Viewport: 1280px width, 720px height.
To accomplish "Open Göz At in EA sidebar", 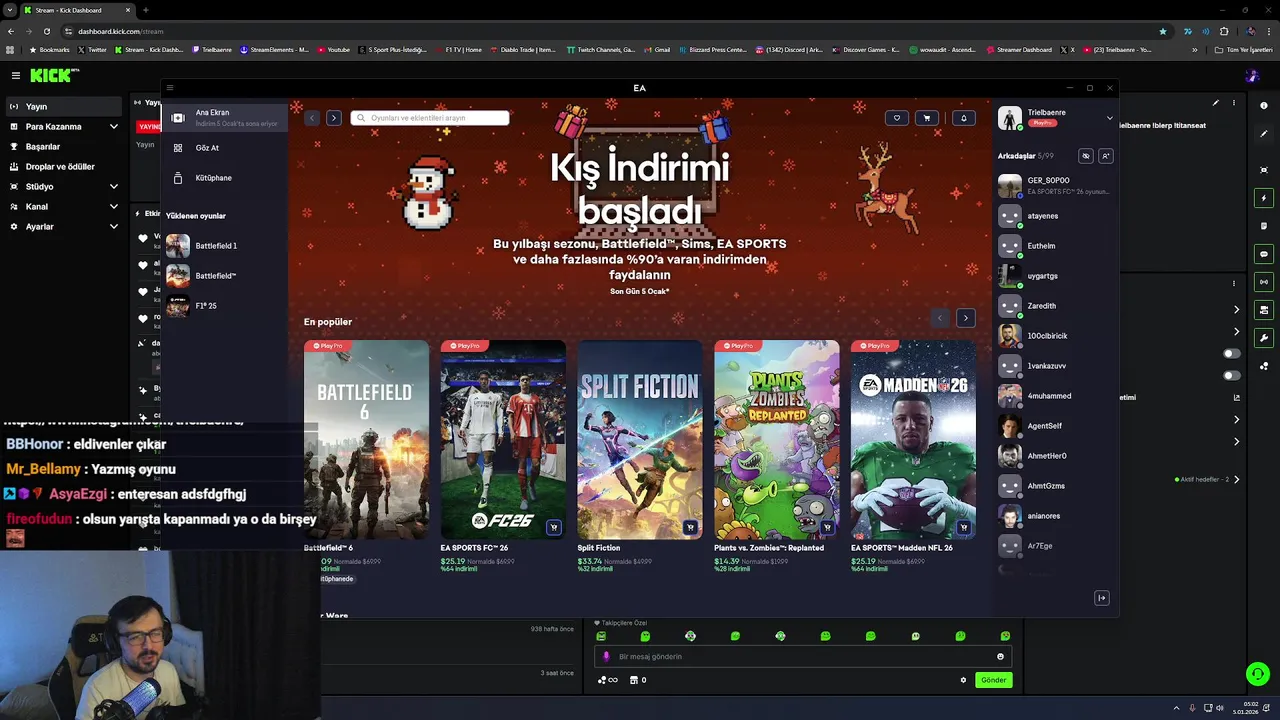I will 226,148.
